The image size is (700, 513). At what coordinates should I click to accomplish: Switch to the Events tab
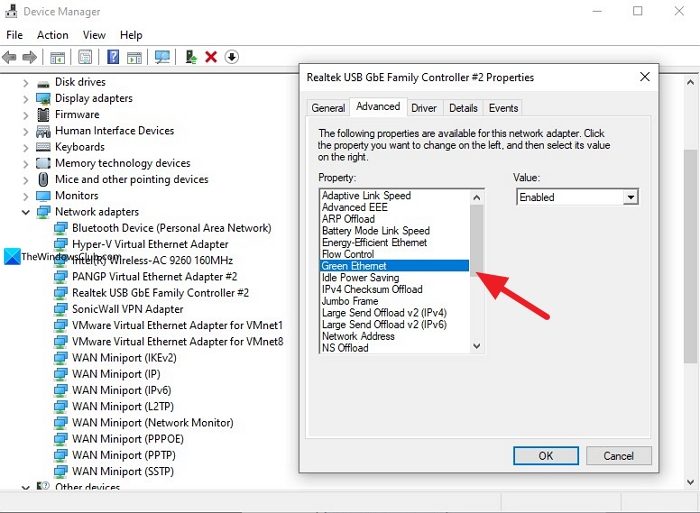503,108
